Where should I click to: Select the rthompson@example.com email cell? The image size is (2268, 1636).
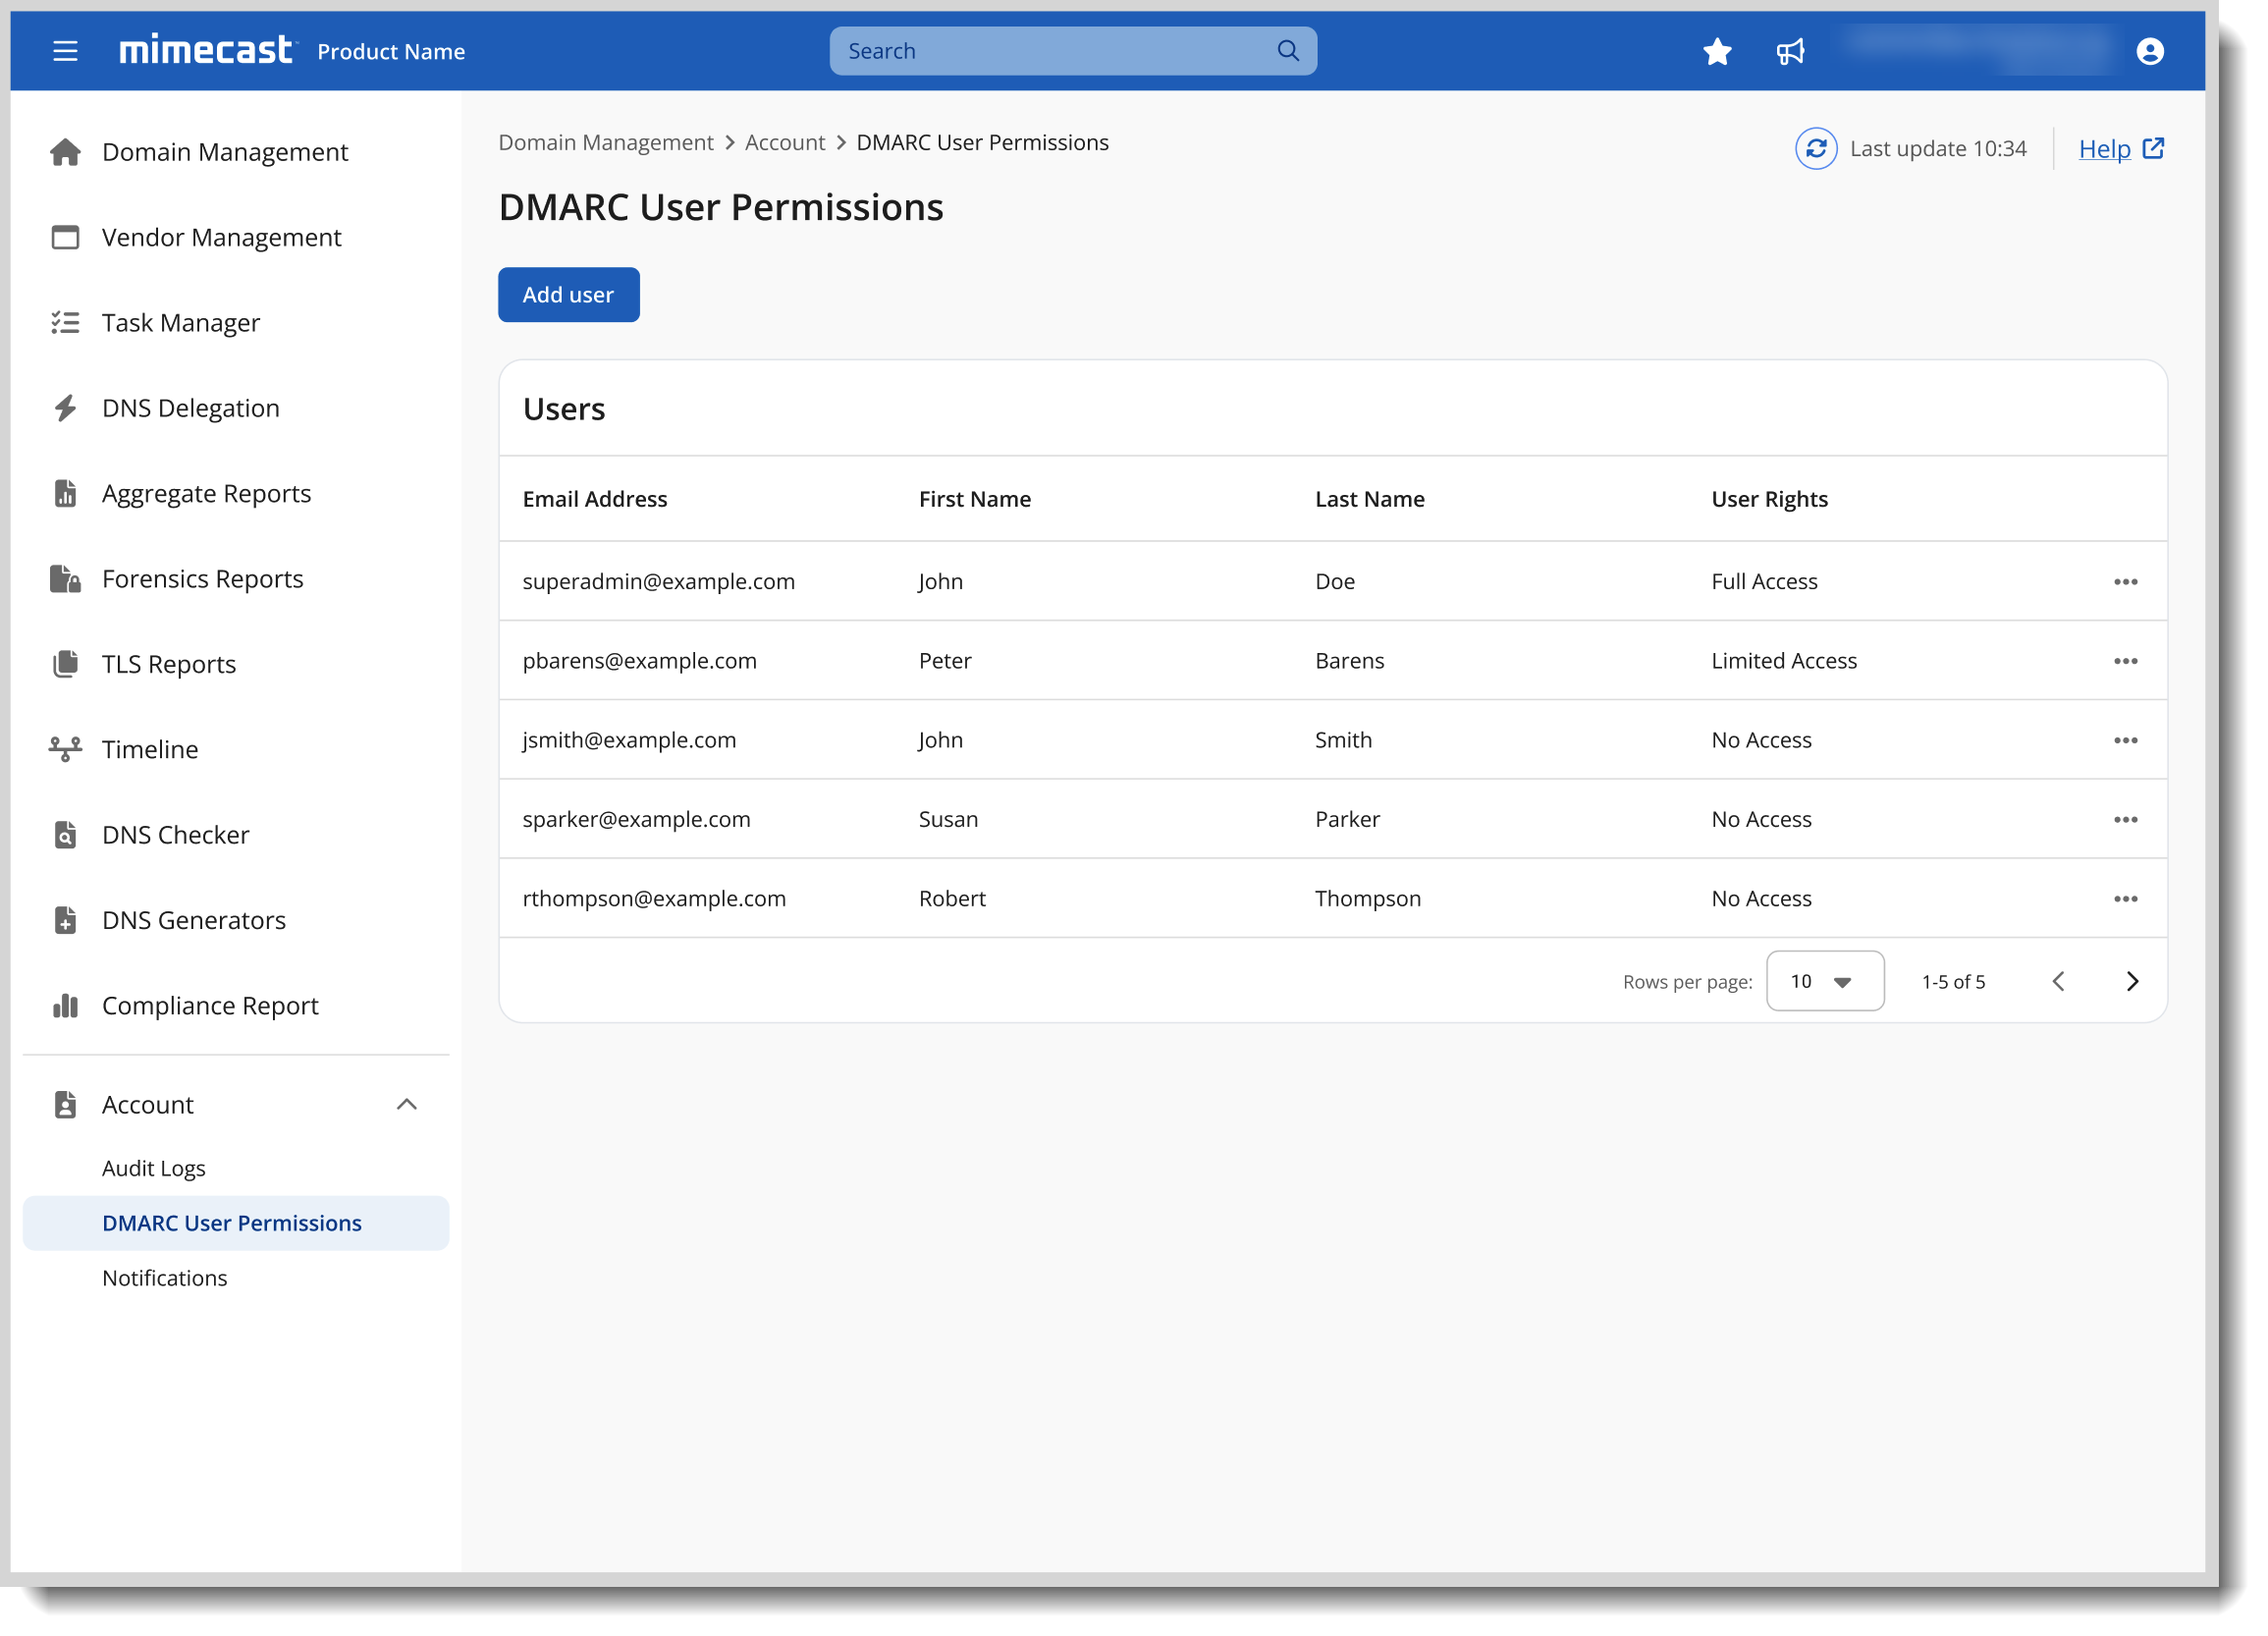click(654, 899)
